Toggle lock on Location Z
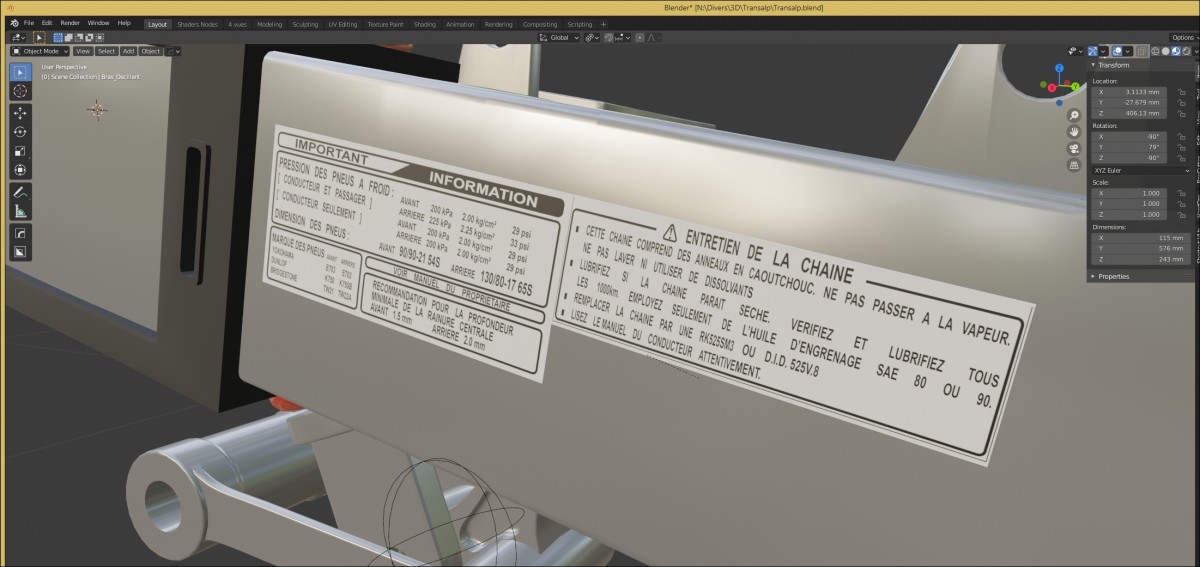 (x=1182, y=113)
